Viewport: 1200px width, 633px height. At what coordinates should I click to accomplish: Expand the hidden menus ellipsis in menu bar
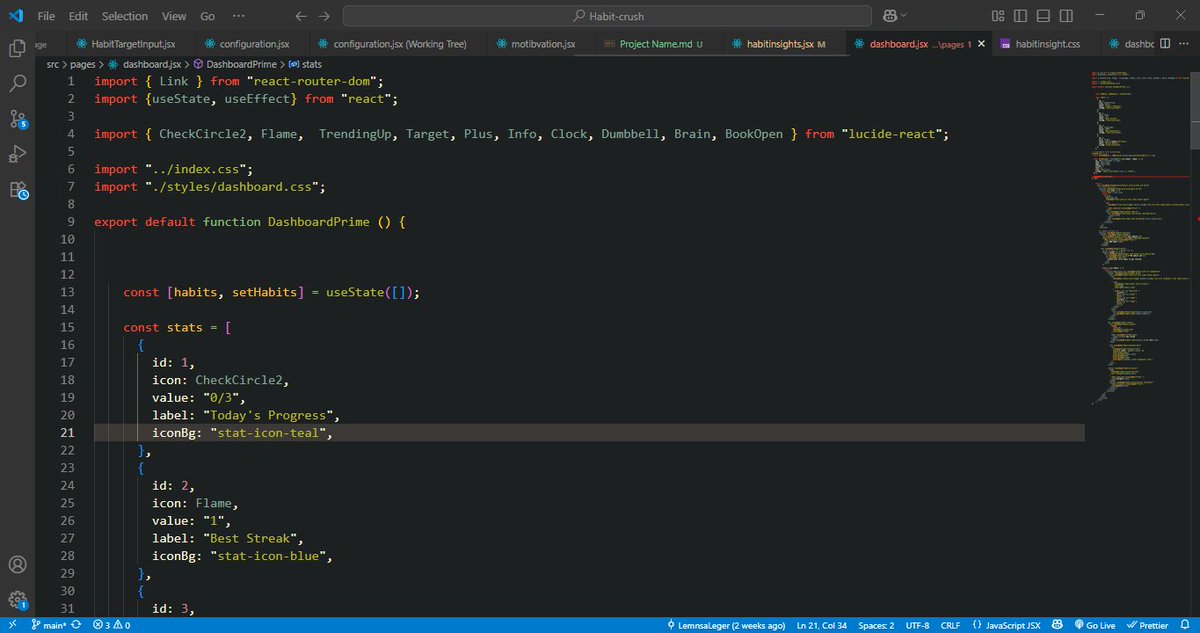(239, 16)
